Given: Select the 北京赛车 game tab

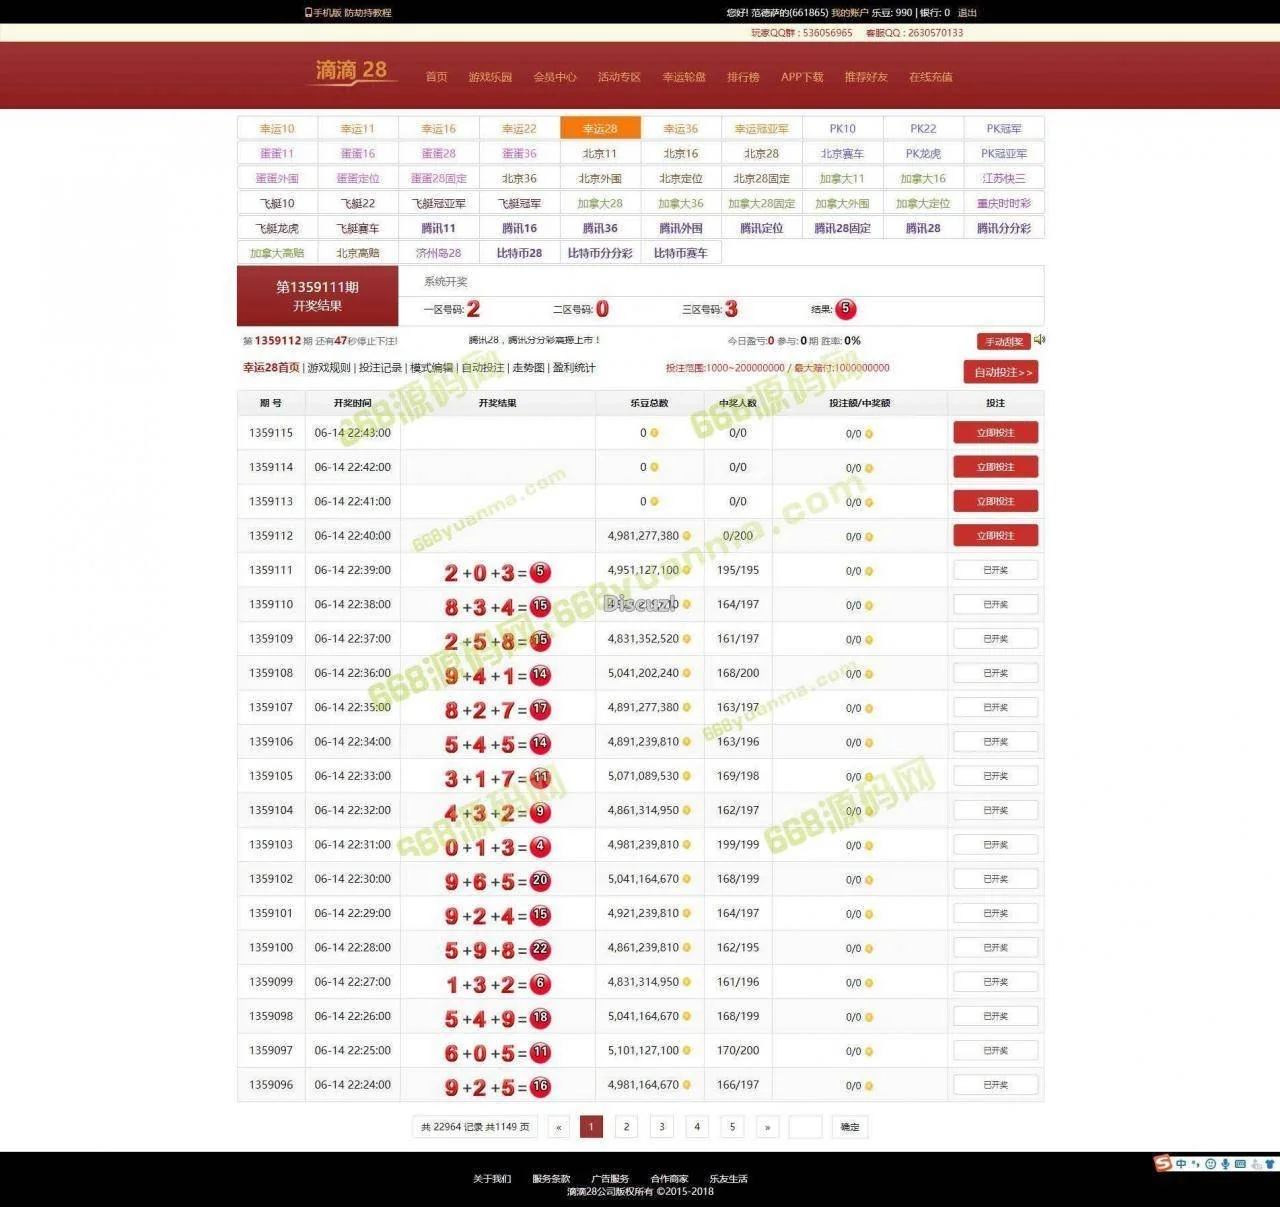Looking at the screenshot, I should (842, 154).
